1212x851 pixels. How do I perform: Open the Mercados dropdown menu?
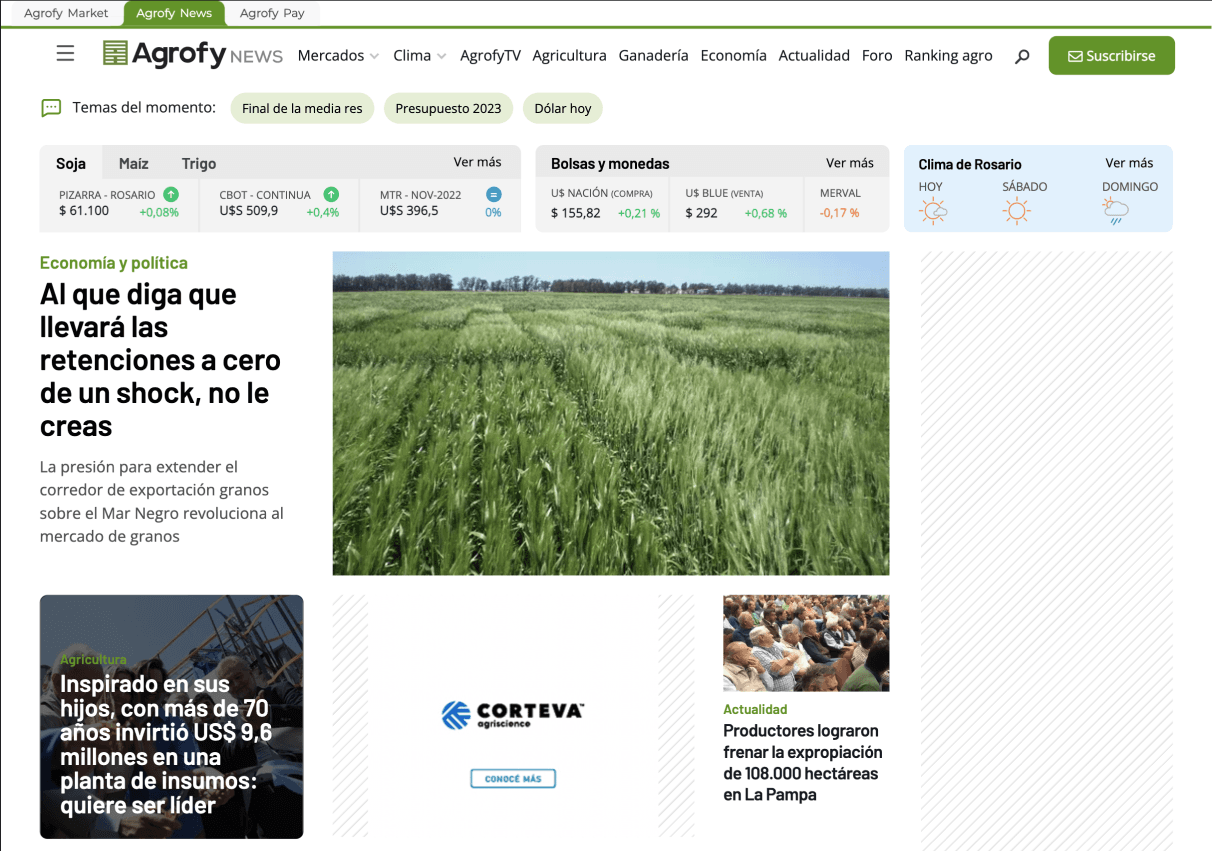338,55
